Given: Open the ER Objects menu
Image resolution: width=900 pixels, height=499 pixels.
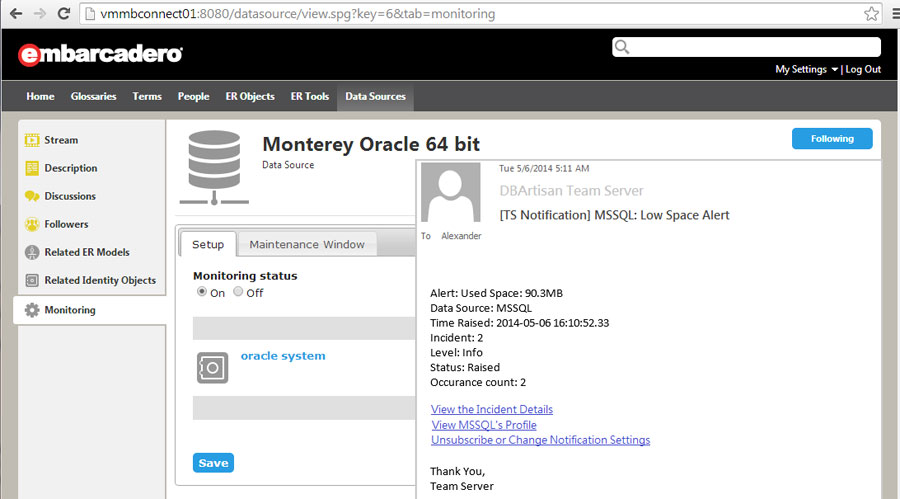Looking at the screenshot, I should [x=250, y=96].
